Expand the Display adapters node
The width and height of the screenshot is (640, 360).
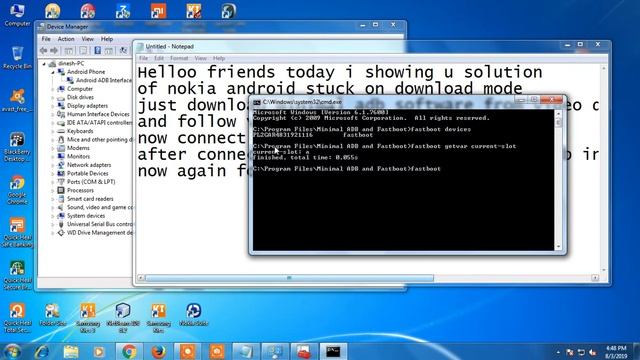53,106
